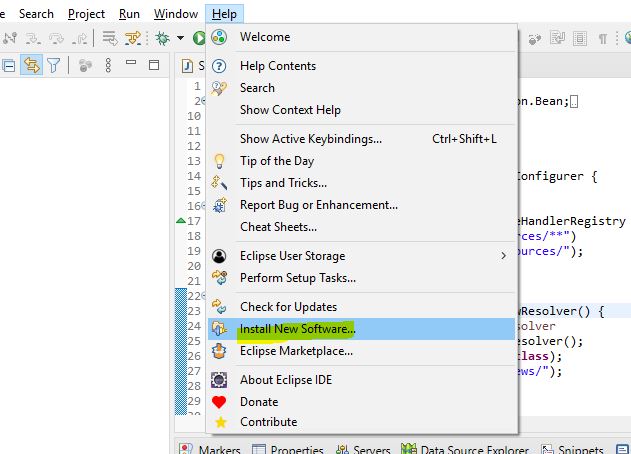
Task: Click the Eclipse User Storage person icon
Action: point(219,256)
